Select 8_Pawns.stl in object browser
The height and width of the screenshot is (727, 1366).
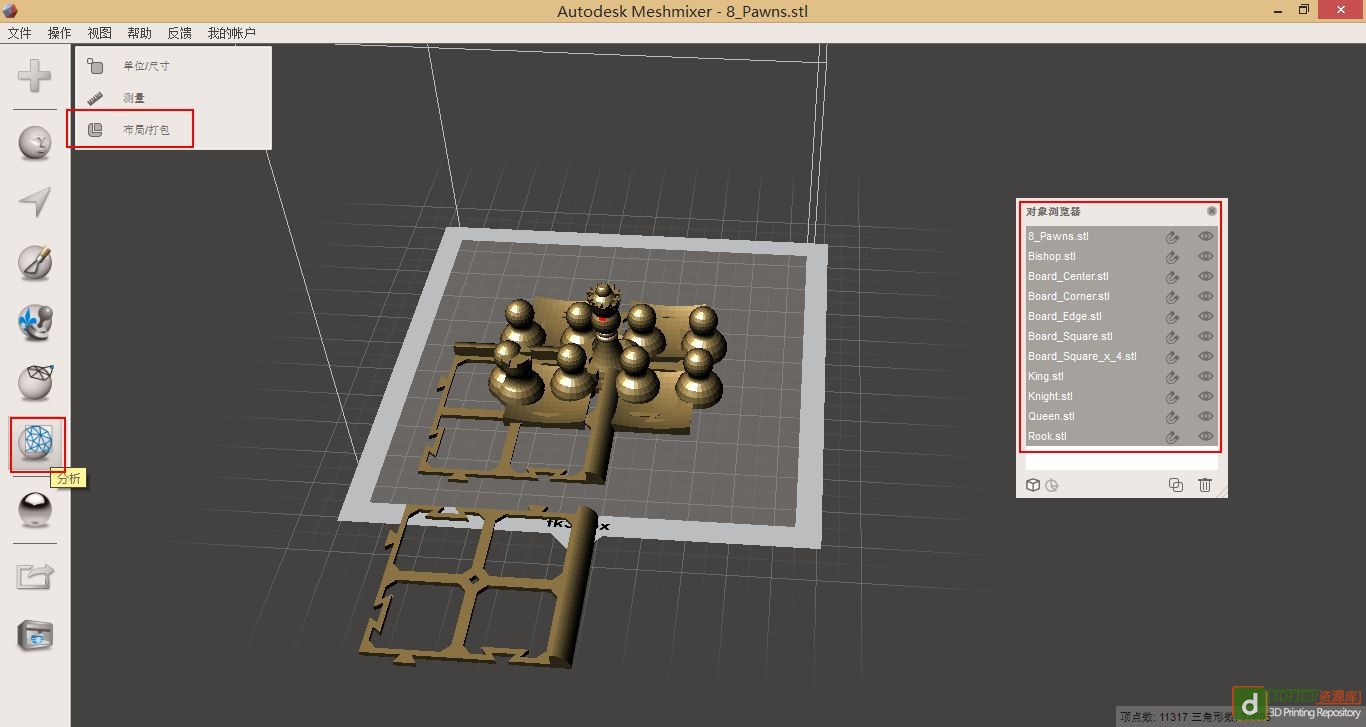pos(1121,236)
